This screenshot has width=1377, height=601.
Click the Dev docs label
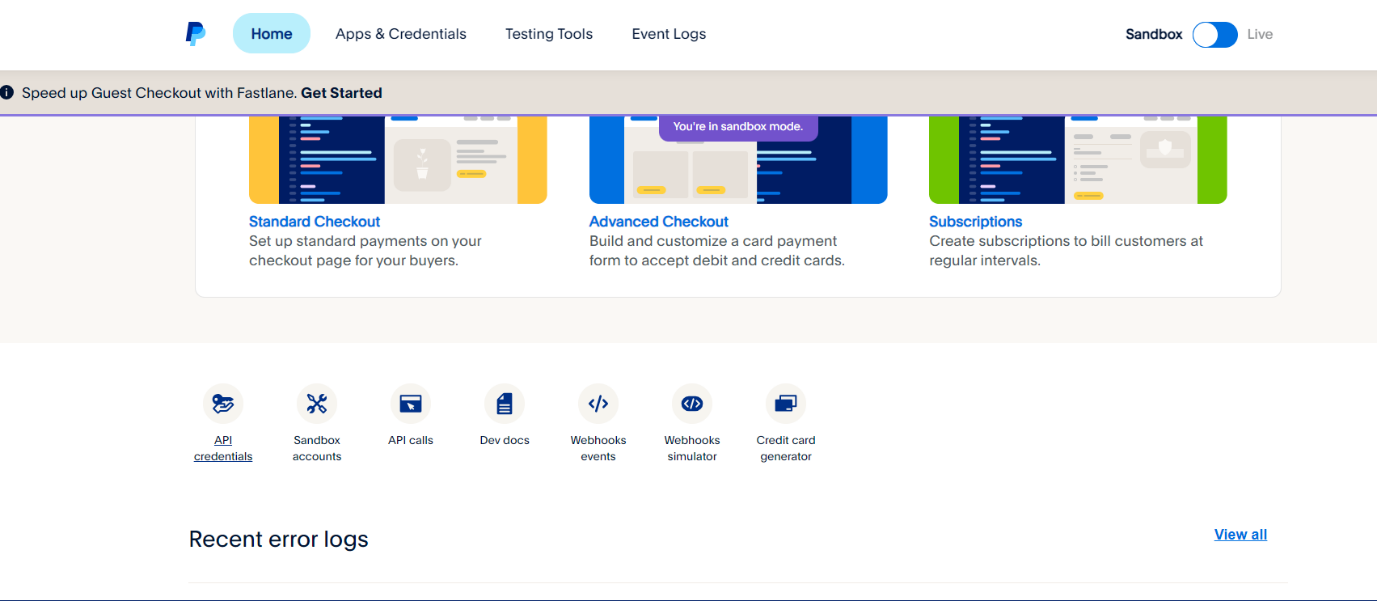point(505,440)
